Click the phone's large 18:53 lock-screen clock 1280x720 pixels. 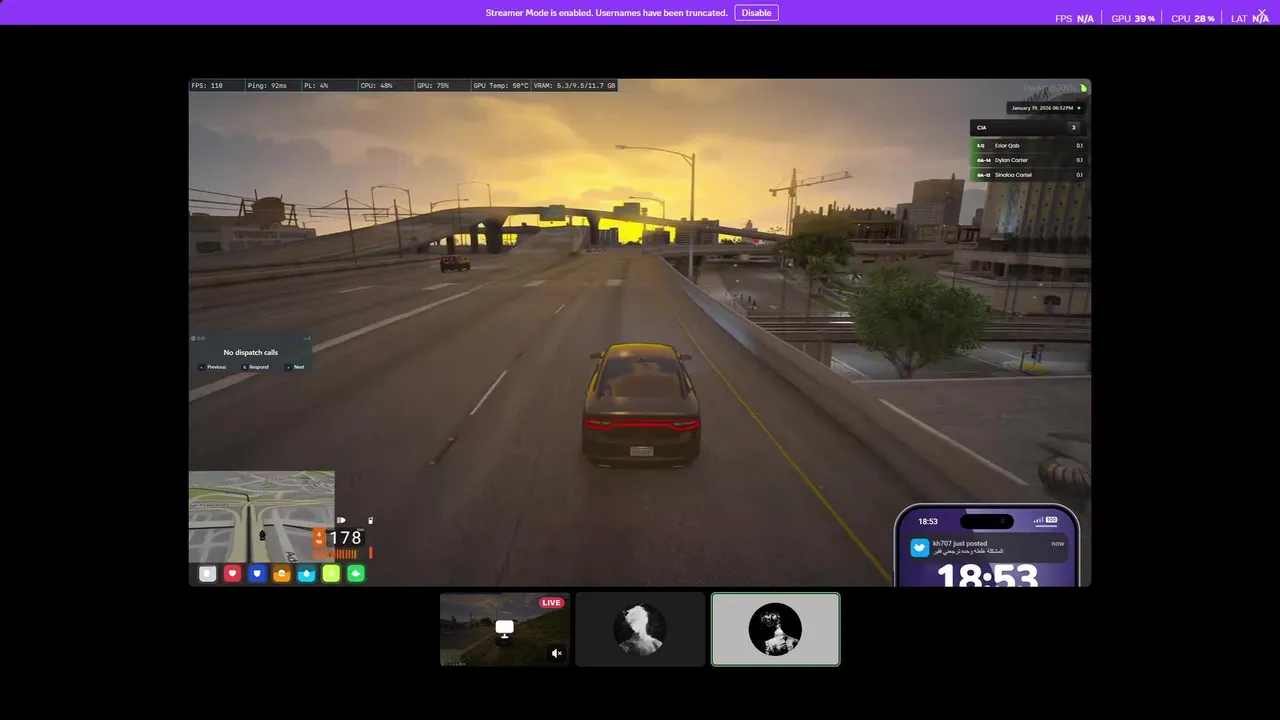(987, 575)
